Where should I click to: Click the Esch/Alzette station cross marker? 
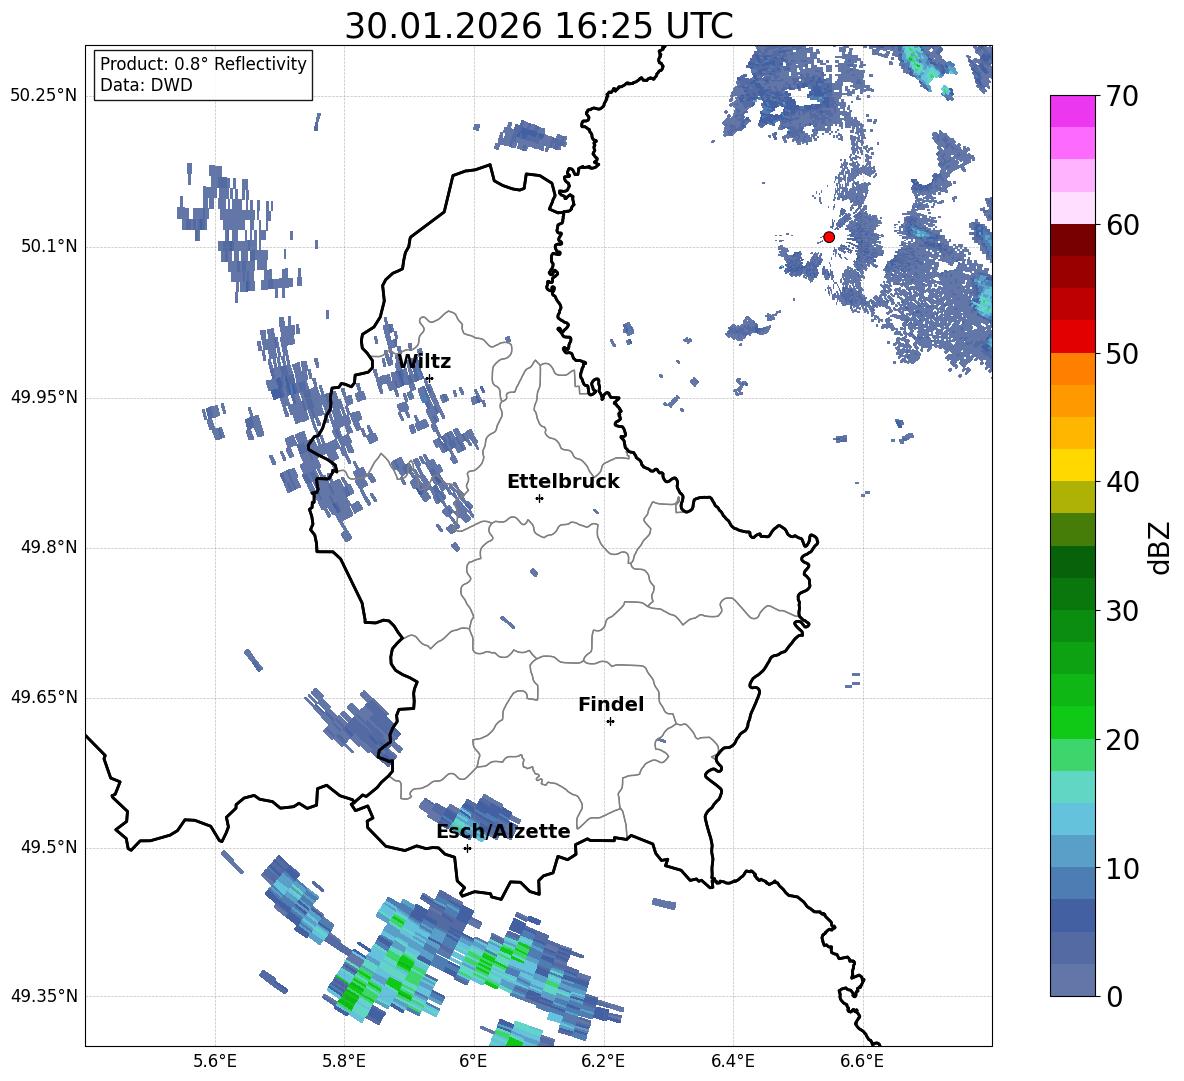467,848
